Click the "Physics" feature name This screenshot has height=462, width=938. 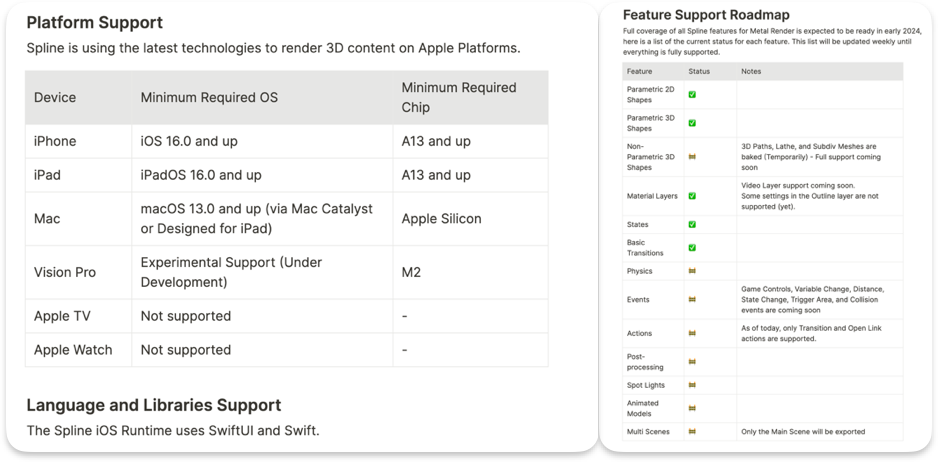pos(639,271)
